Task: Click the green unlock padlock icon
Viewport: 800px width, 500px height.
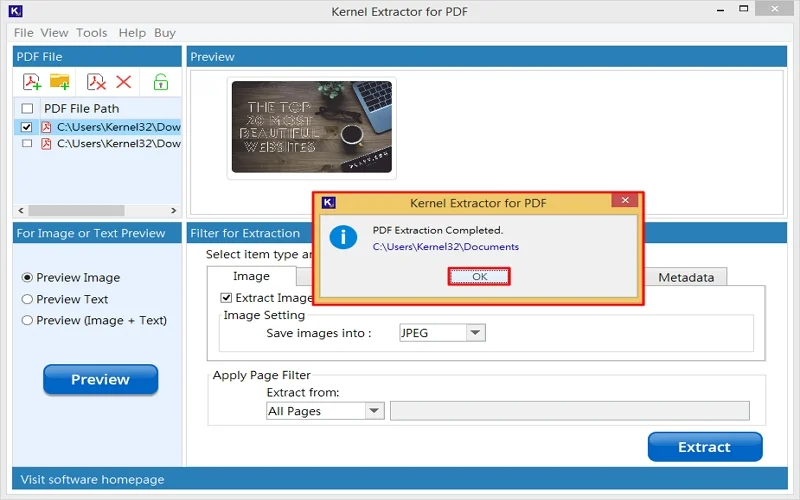Action: 161,82
